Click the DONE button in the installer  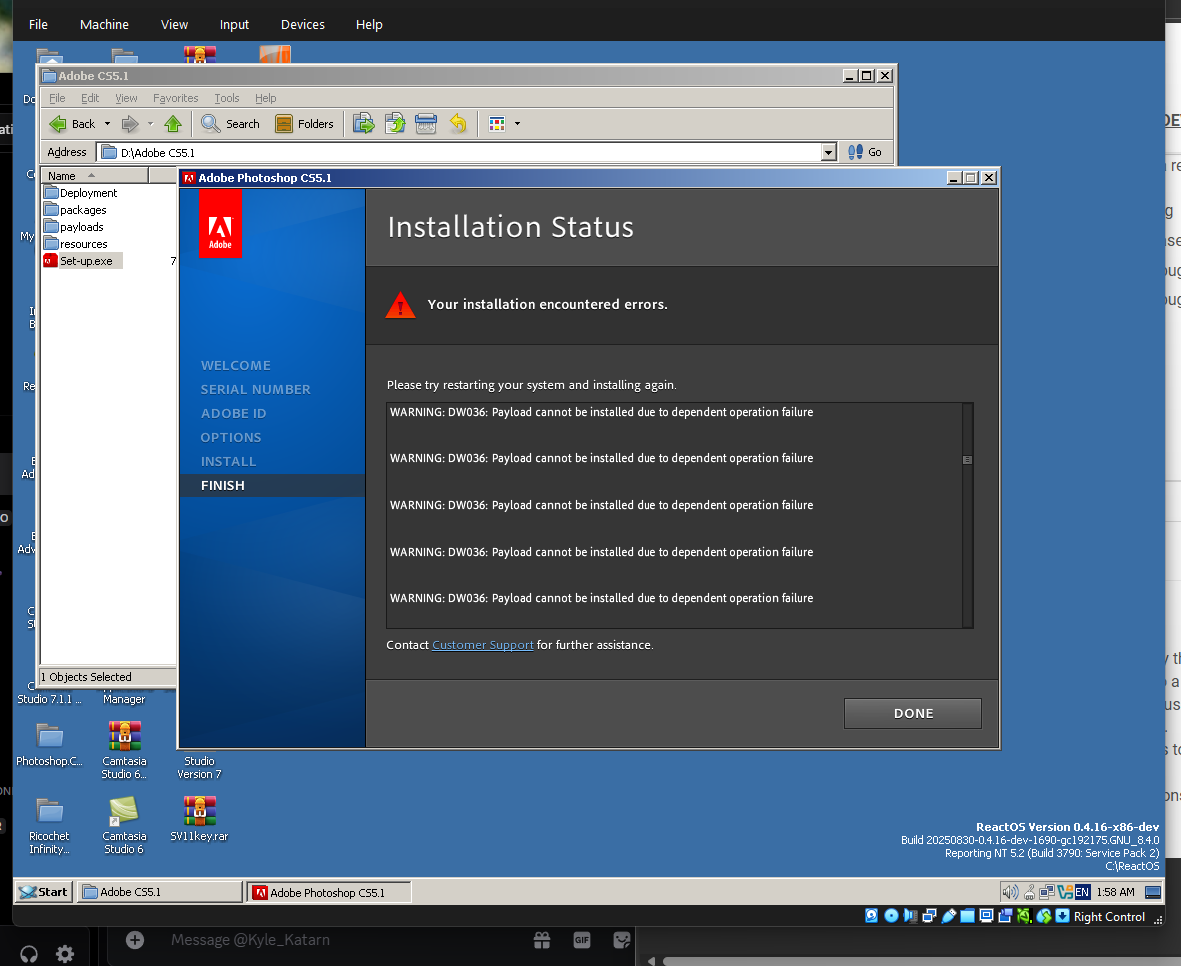(x=913, y=713)
